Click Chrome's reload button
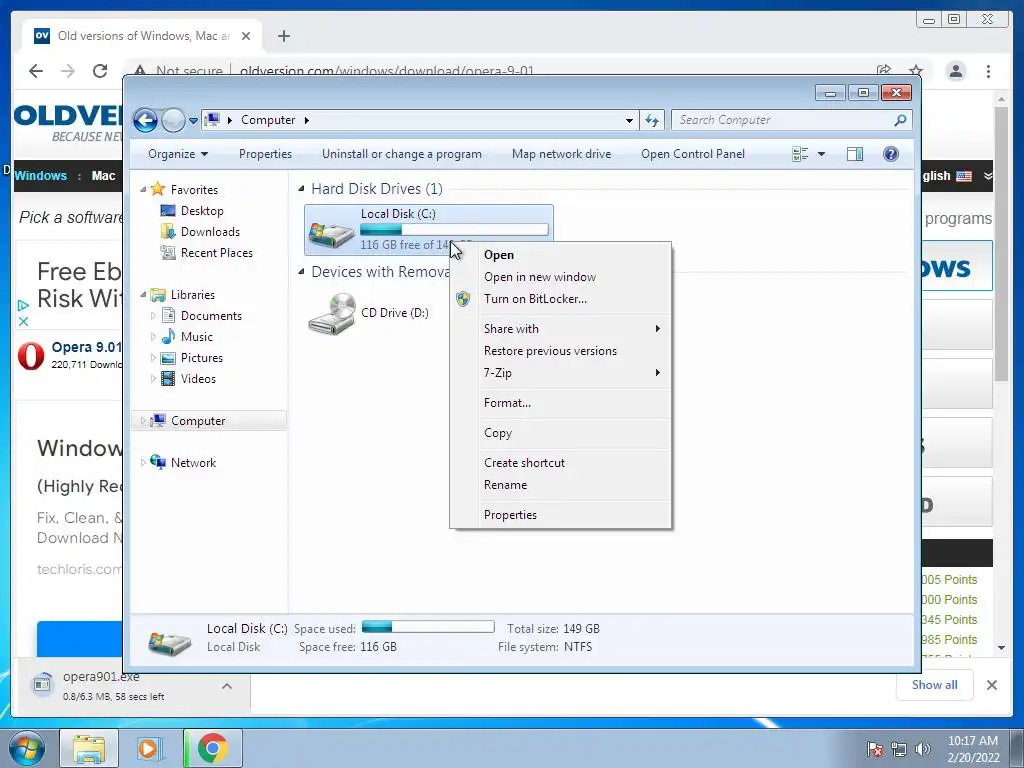 point(99,71)
